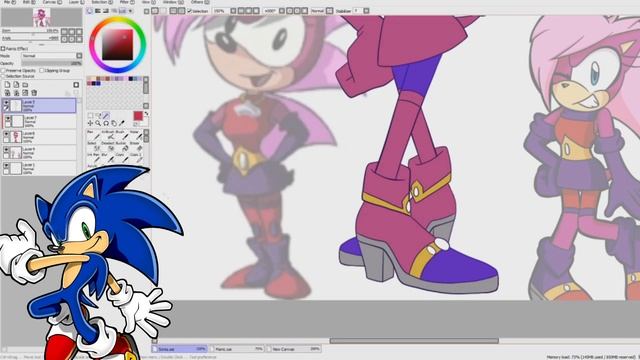Swap foreground and background colors arrow
This screenshot has height=360, width=640.
pos(147,114)
